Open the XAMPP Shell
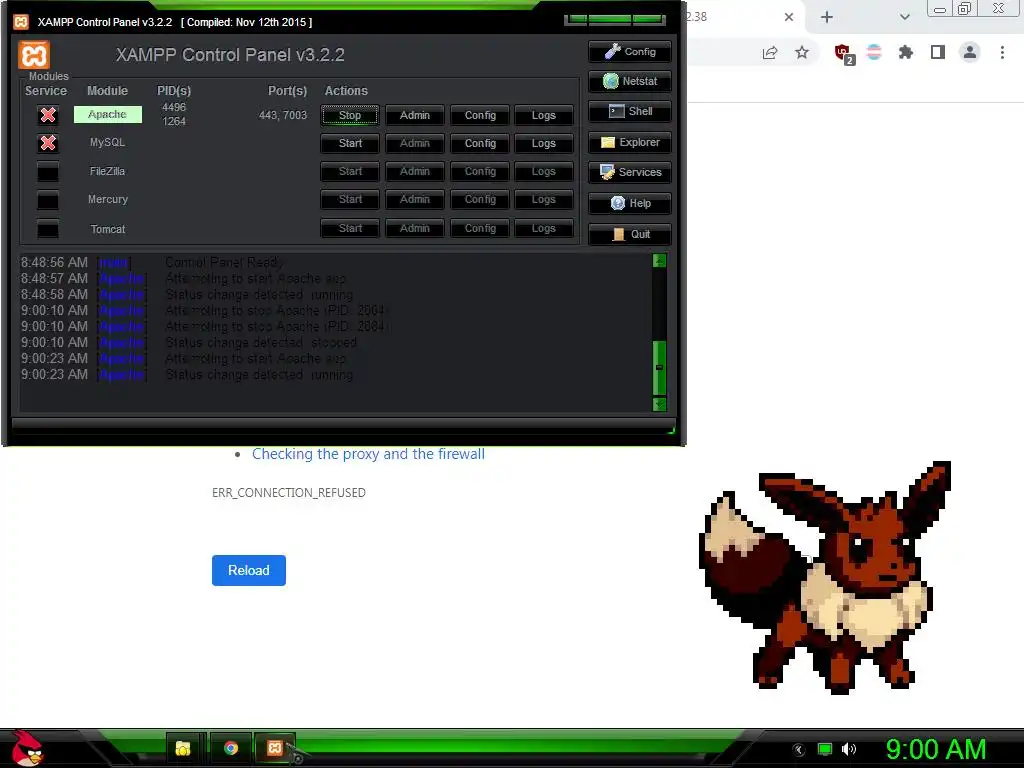Screen dimensions: 1024x768 [x=630, y=112]
